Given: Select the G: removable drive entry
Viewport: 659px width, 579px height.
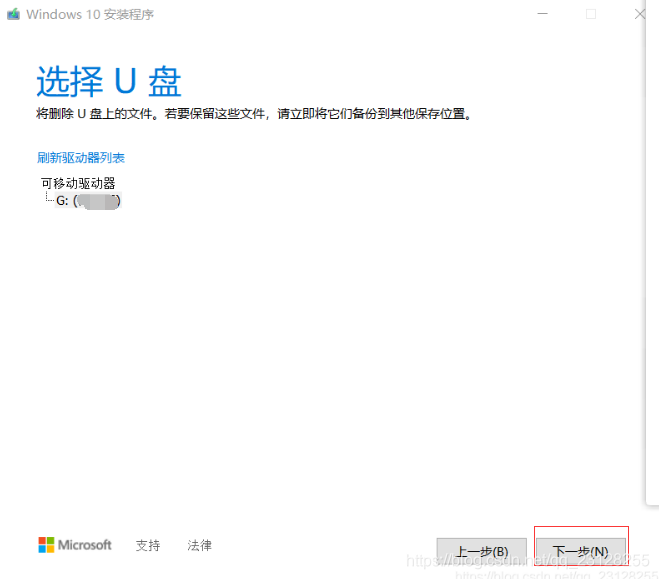Looking at the screenshot, I should point(88,200).
